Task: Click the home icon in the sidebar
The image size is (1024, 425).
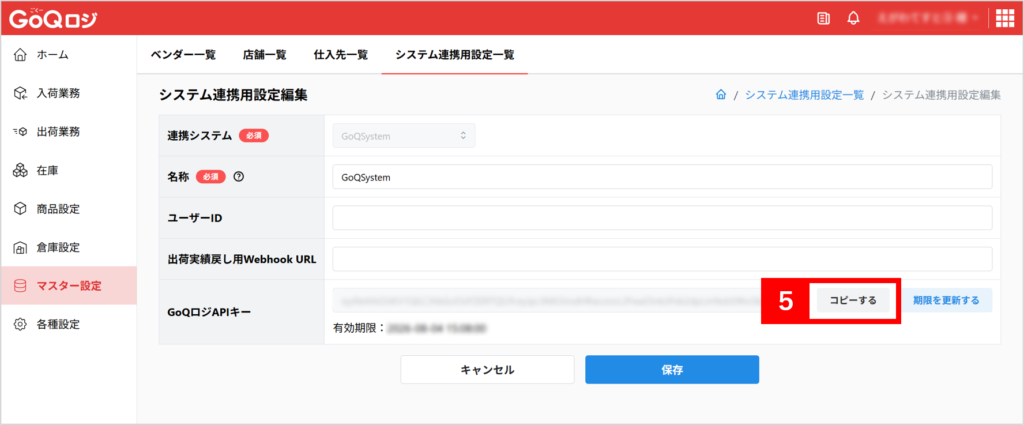Action: (20, 55)
